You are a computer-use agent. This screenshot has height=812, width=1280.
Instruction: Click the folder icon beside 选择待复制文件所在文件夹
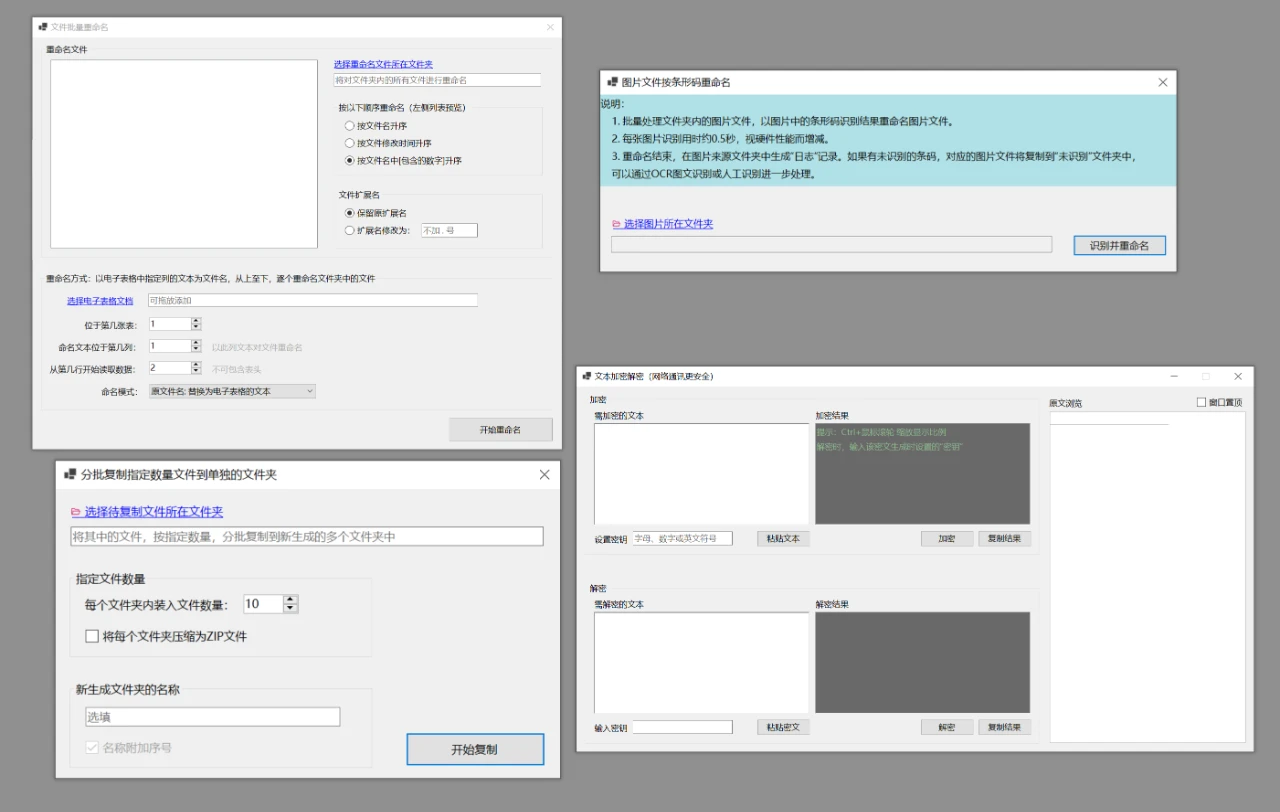[76, 512]
